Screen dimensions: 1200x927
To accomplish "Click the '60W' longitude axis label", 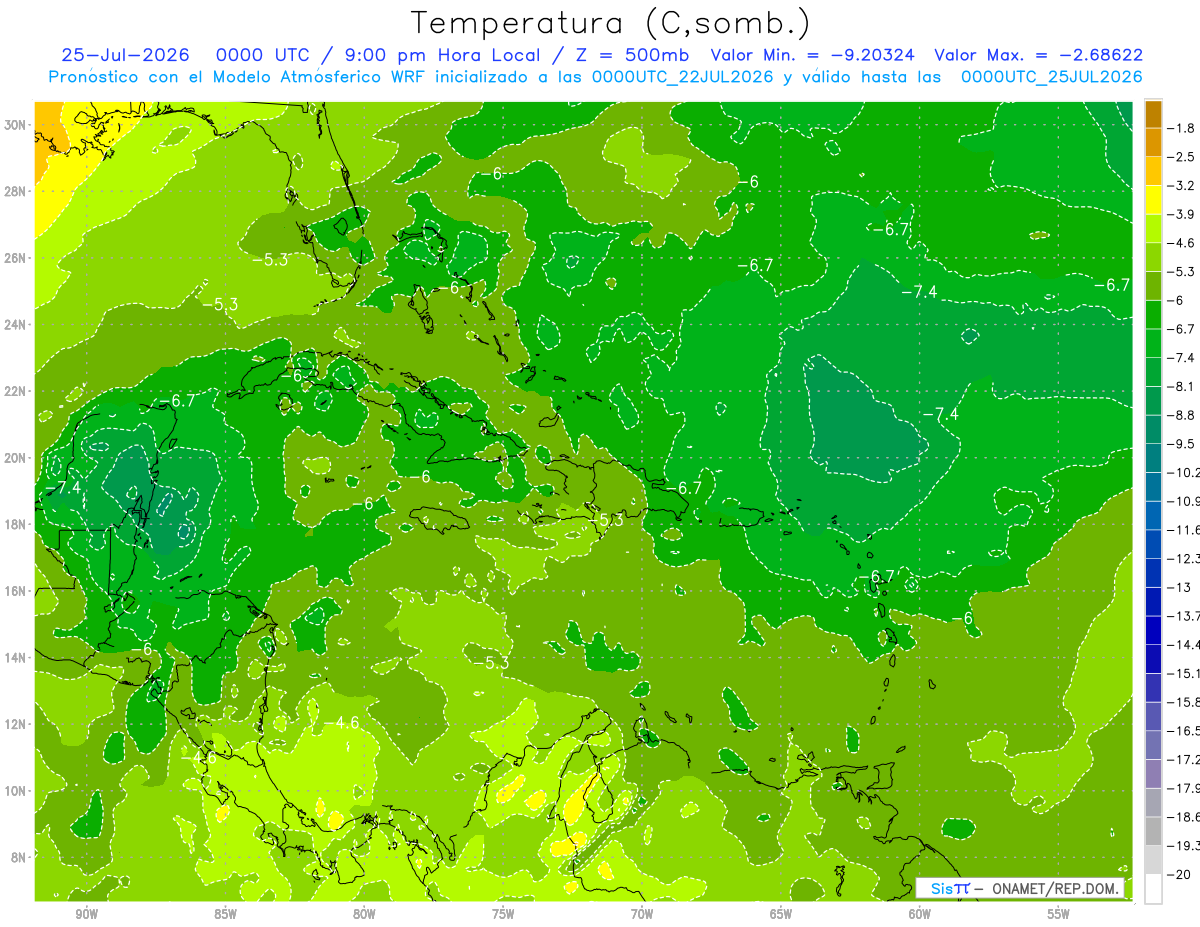I will coord(920,914).
